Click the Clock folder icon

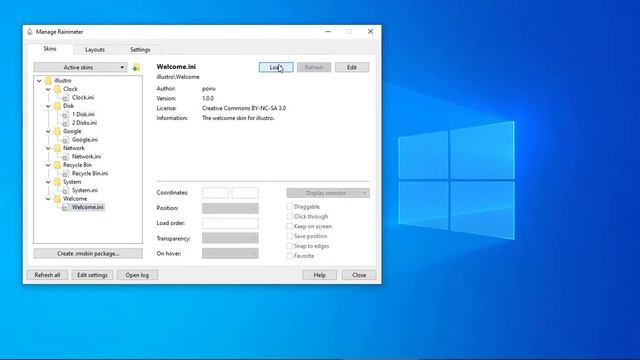(58, 89)
